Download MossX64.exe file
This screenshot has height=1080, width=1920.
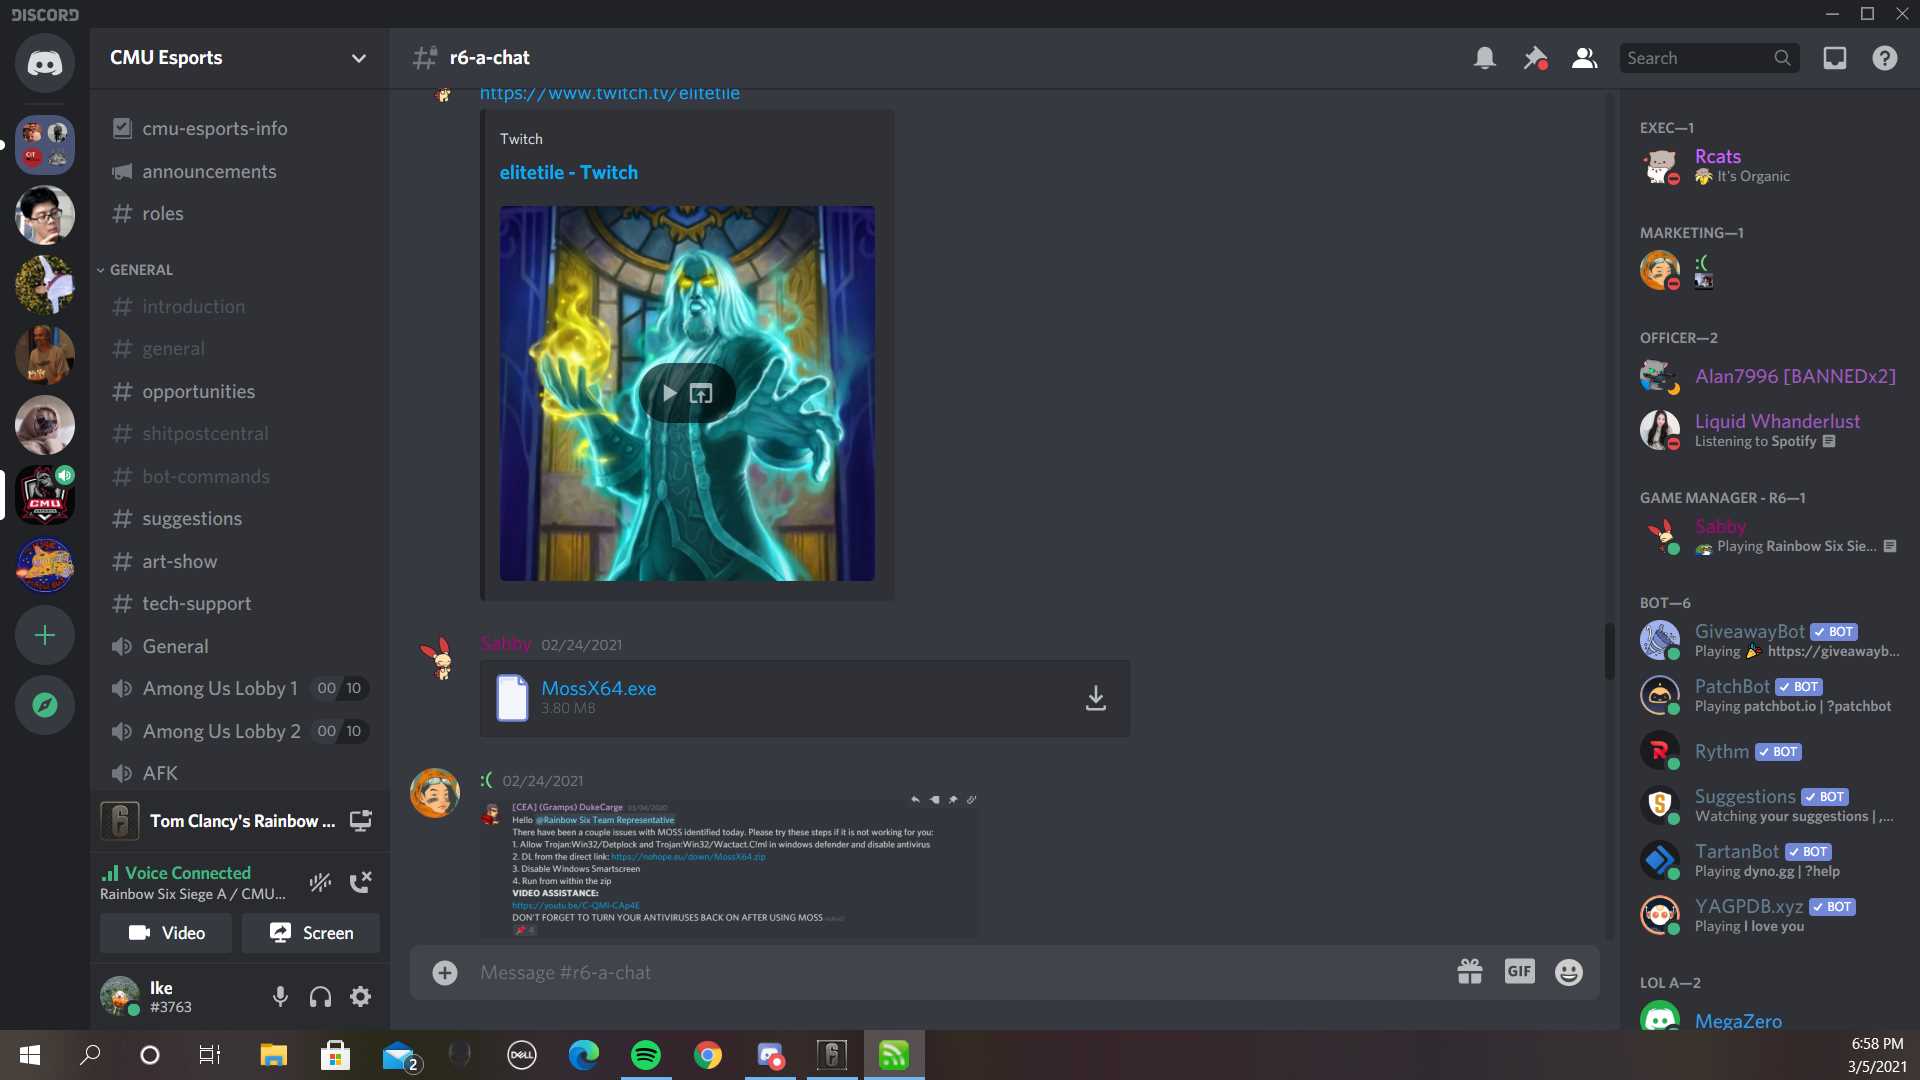1096,698
